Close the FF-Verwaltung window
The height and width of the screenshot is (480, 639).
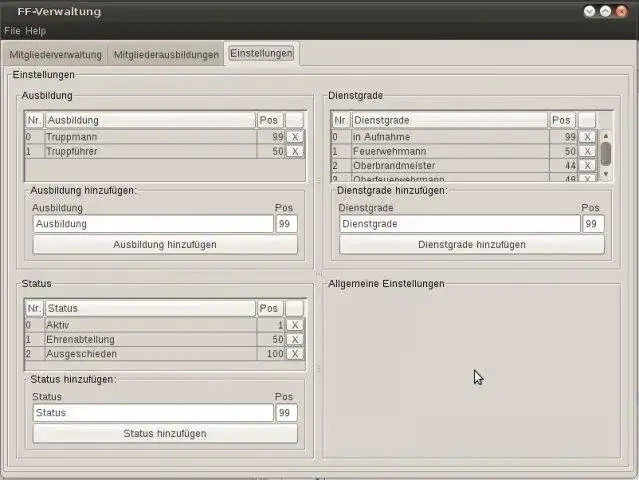coord(621,11)
